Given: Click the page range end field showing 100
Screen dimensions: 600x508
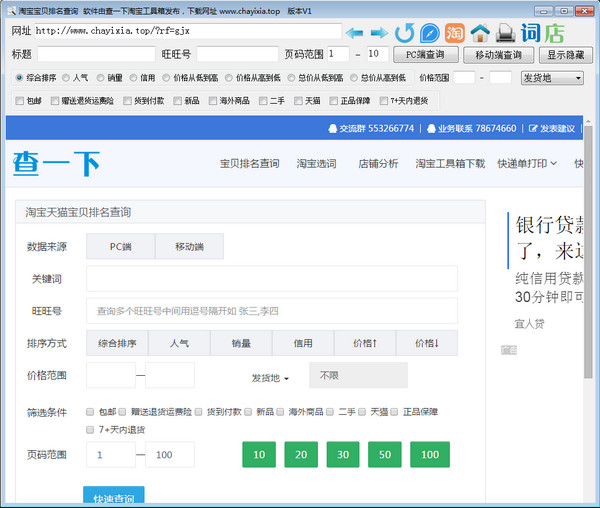Looking at the screenshot, I should coord(170,454).
